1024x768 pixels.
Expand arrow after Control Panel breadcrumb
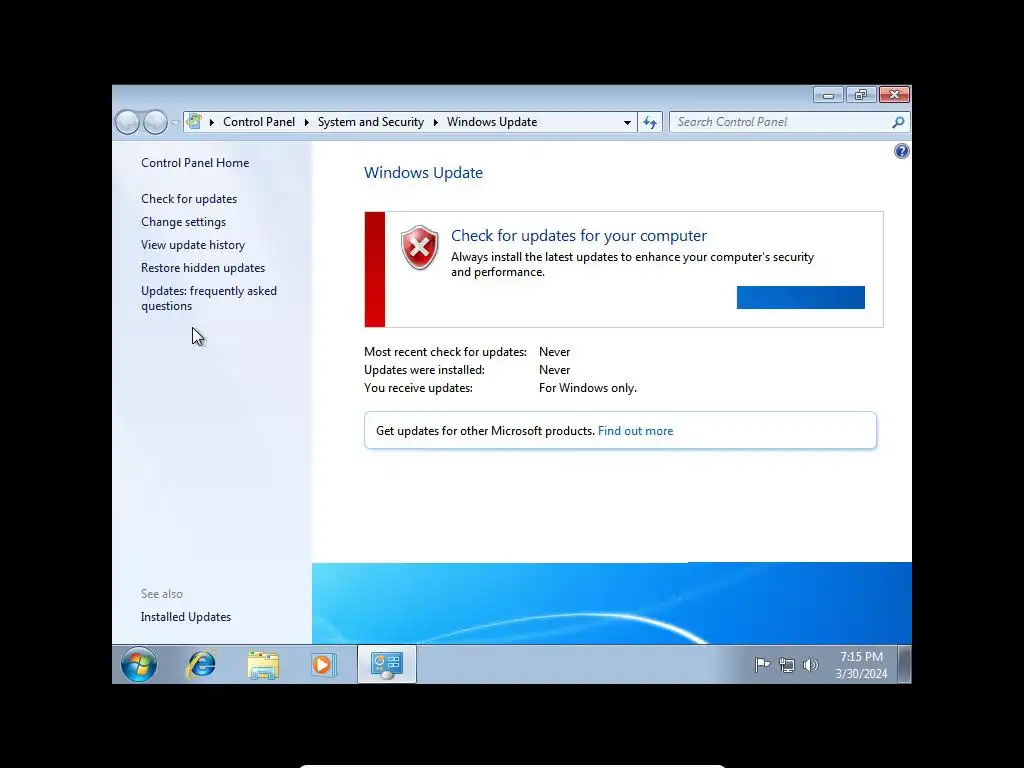click(306, 122)
